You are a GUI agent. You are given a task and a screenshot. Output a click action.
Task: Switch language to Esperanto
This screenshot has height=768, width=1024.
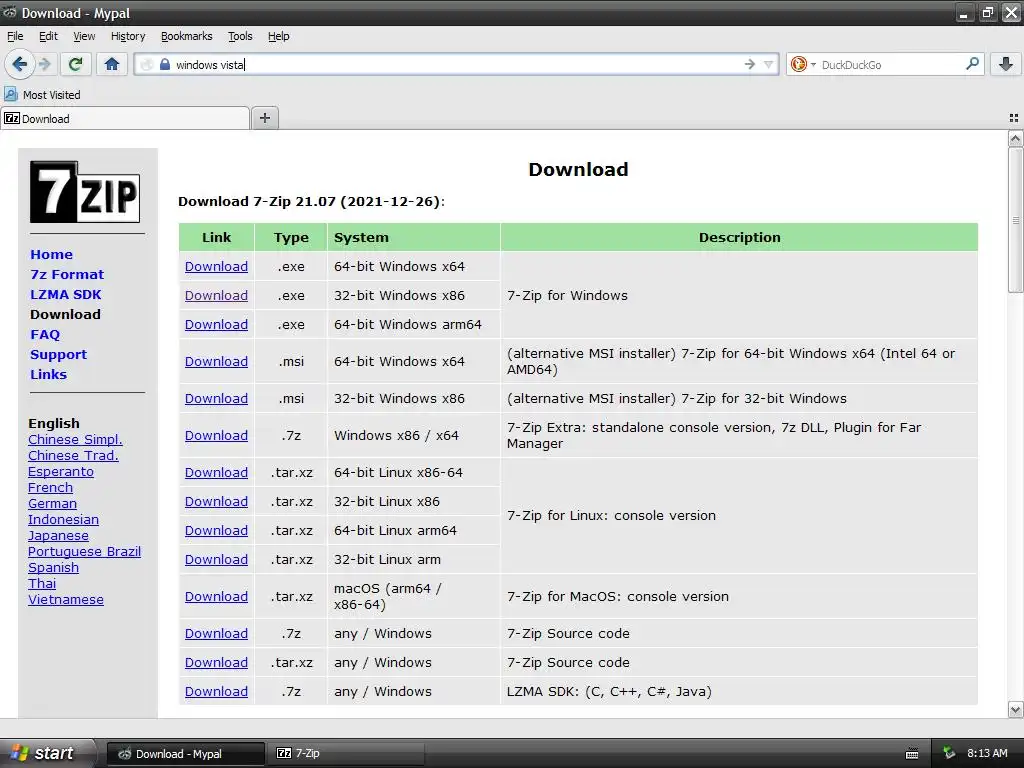[x=61, y=472]
